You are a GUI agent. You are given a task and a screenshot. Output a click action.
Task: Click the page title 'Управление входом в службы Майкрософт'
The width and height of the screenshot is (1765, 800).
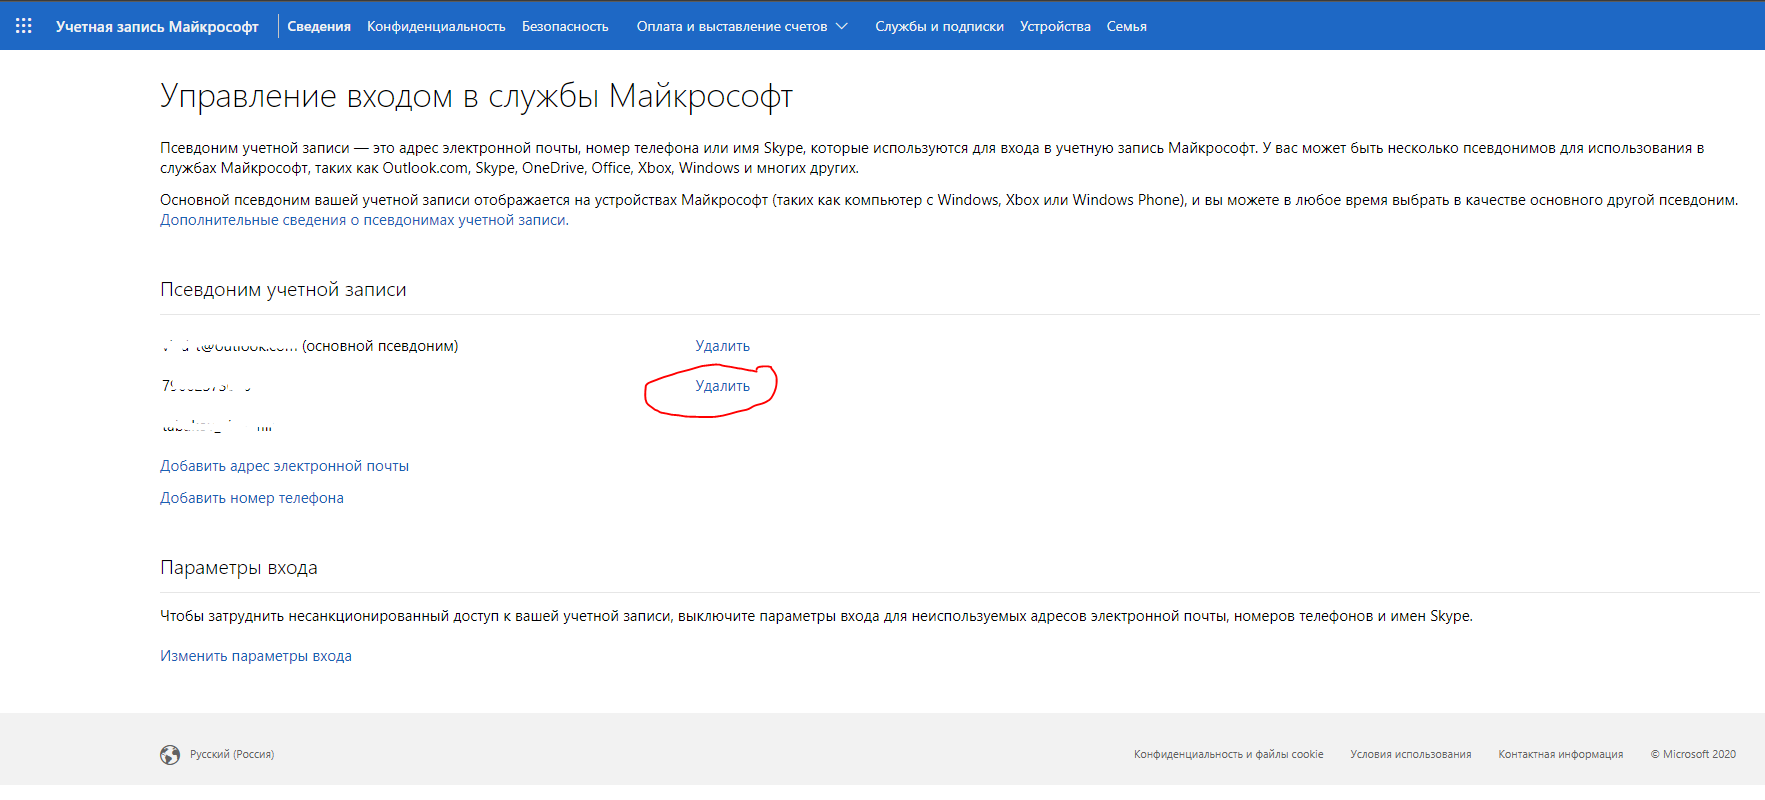coord(476,96)
